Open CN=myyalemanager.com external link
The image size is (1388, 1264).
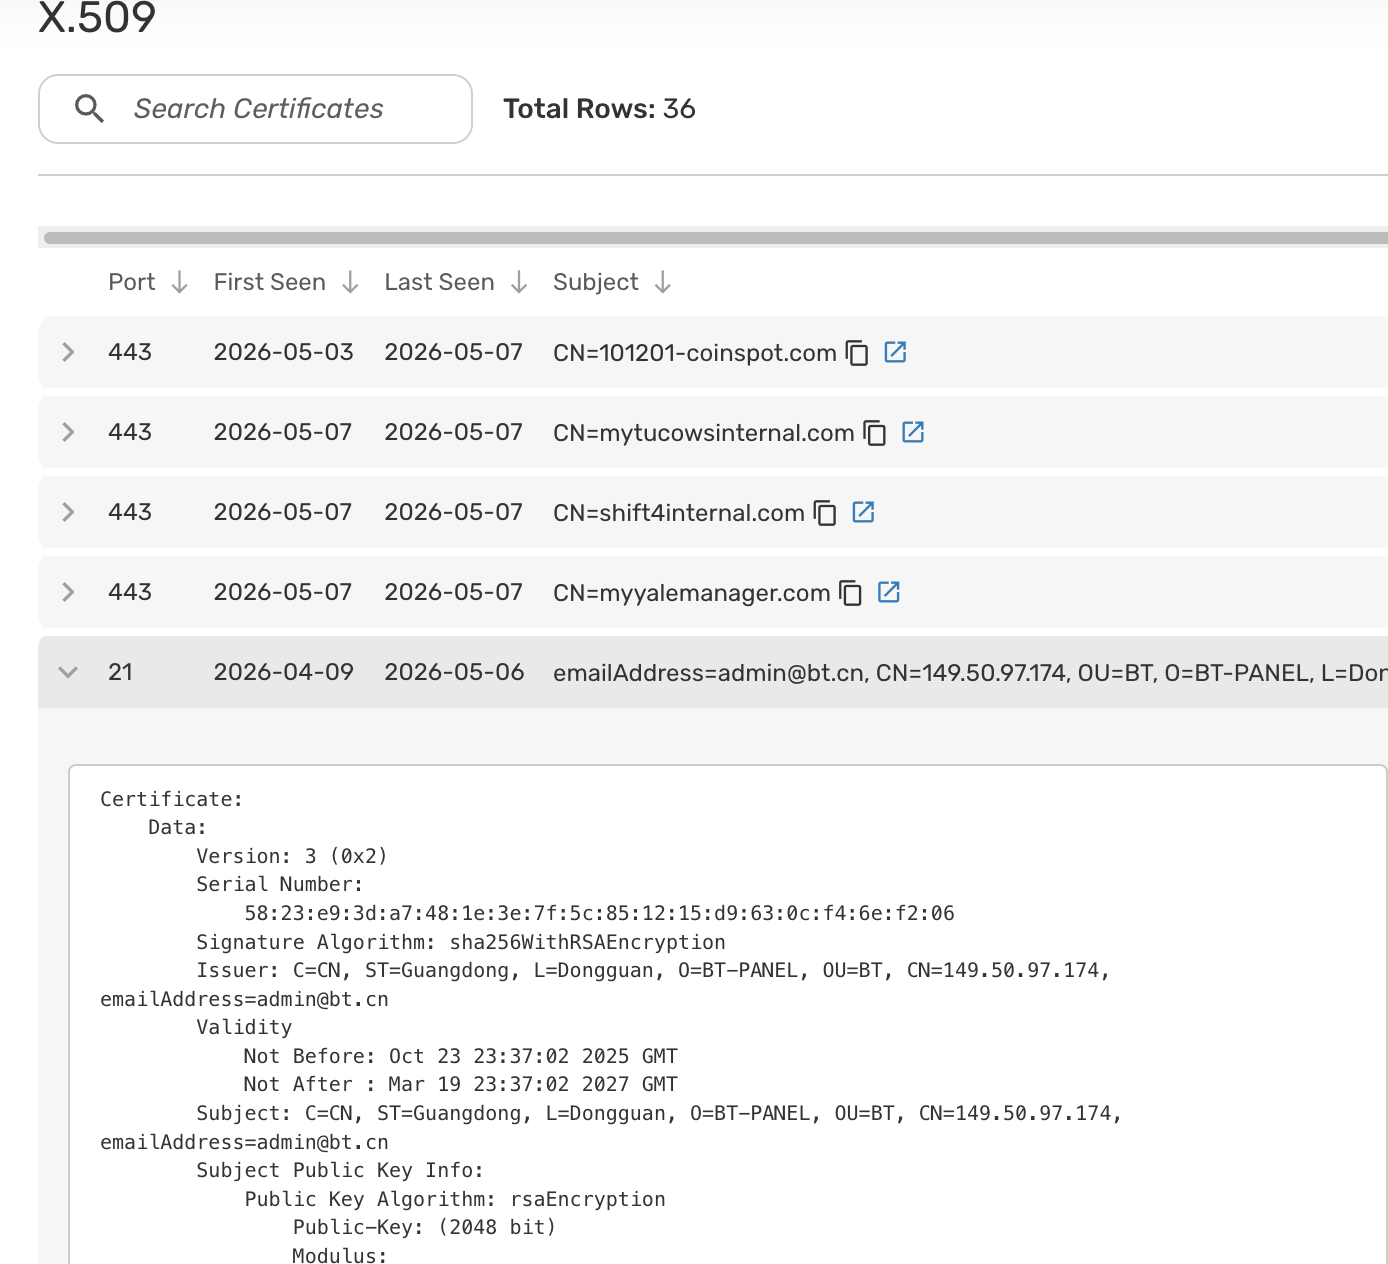coord(889,592)
